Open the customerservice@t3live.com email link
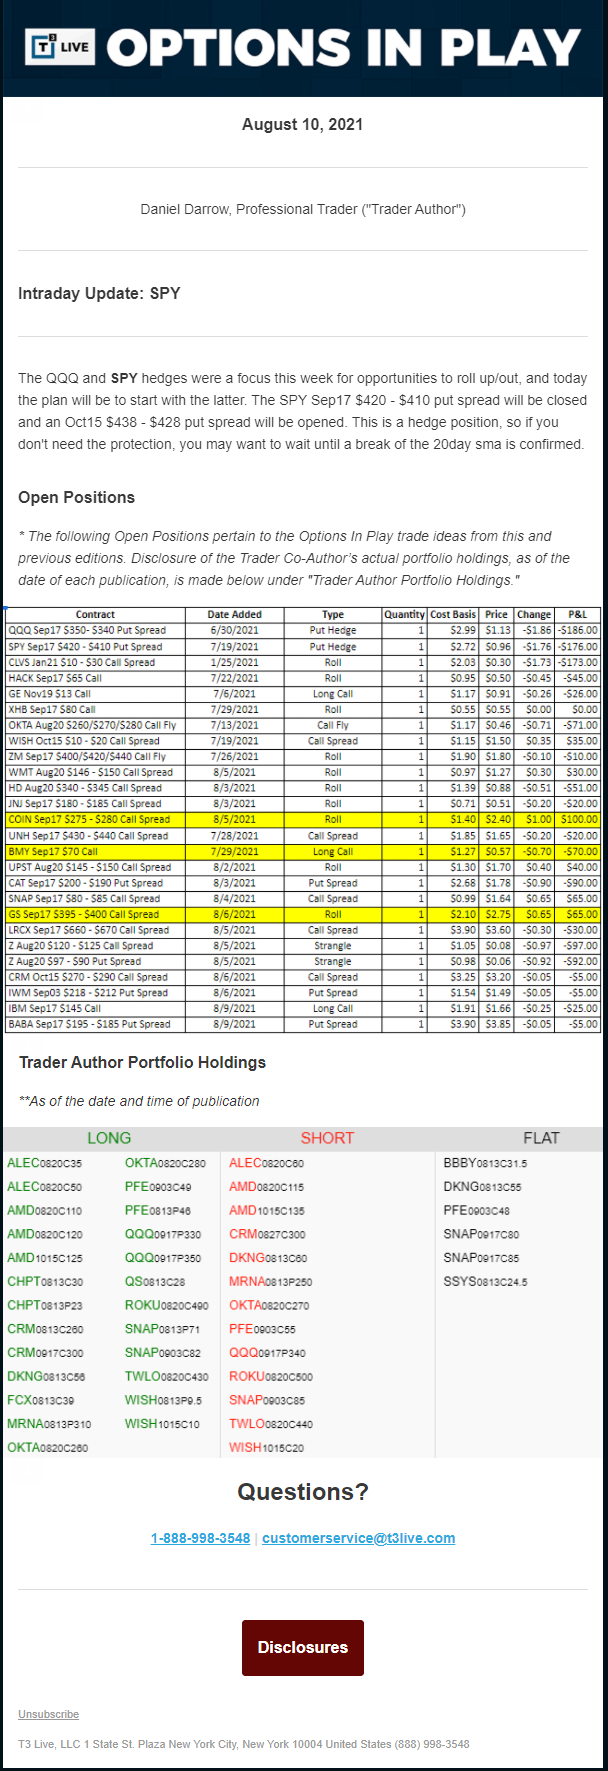 pyautogui.click(x=358, y=1538)
